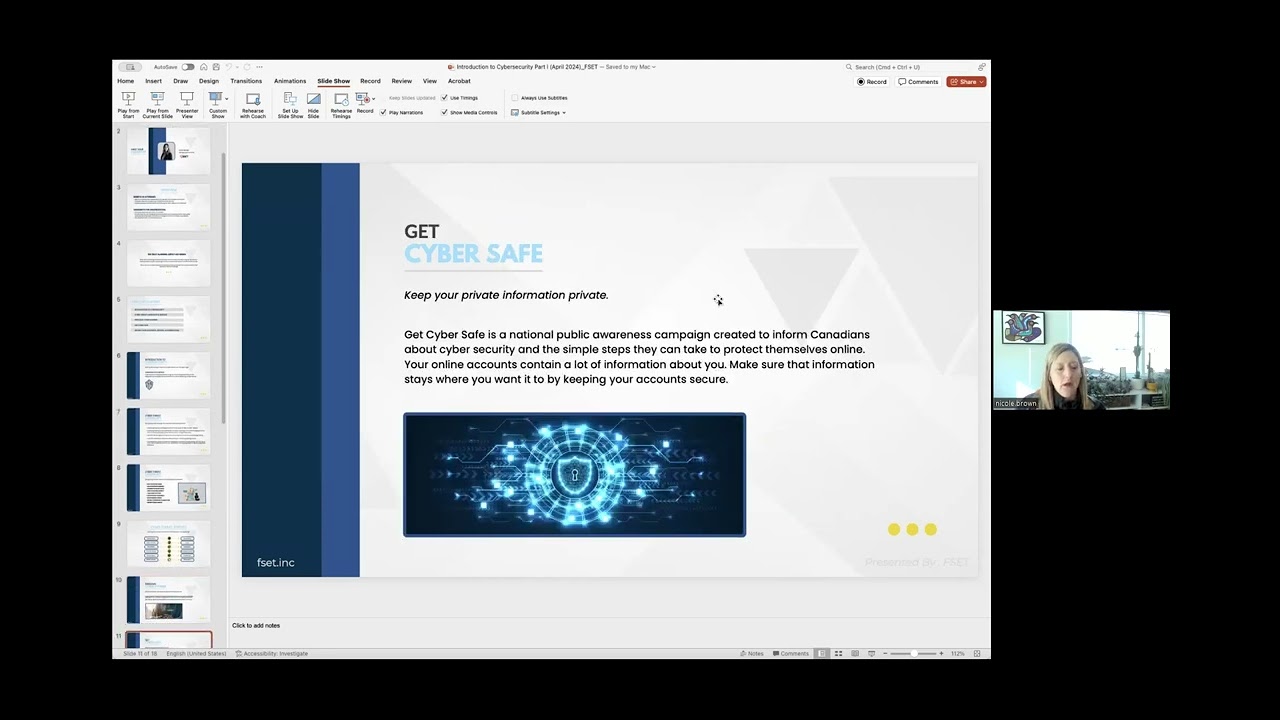Click Comments in the status bar

(790, 653)
